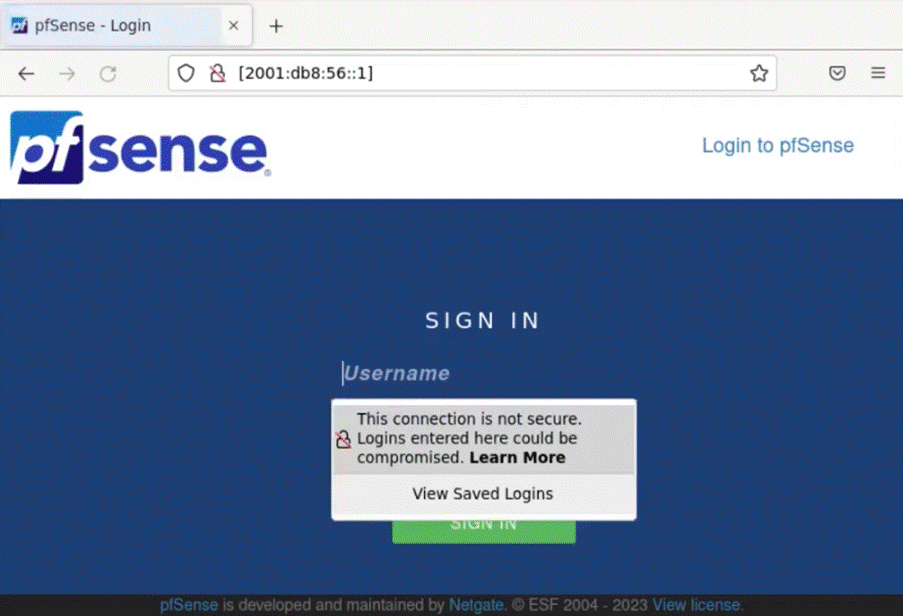Screen dimensions: 903x616
Task: Click the Login to pfSense heading
Action: [x=777, y=146]
